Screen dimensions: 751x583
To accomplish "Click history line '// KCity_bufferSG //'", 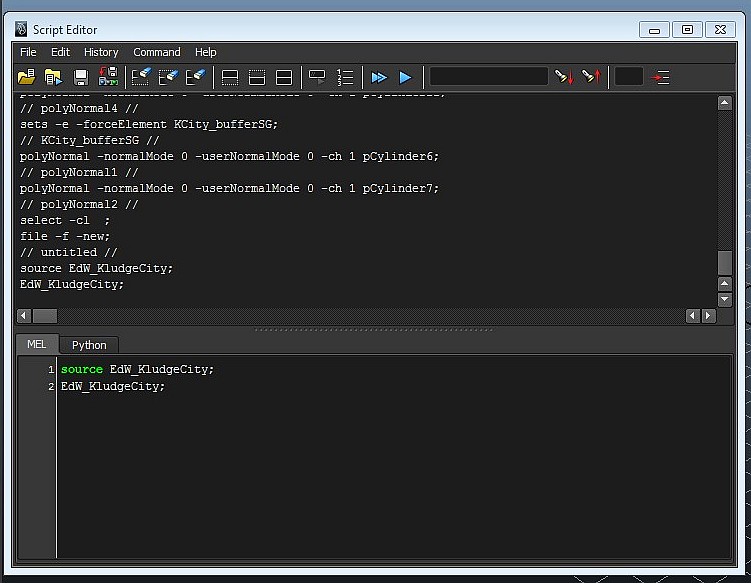I will pyautogui.click(x=90, y=140).
